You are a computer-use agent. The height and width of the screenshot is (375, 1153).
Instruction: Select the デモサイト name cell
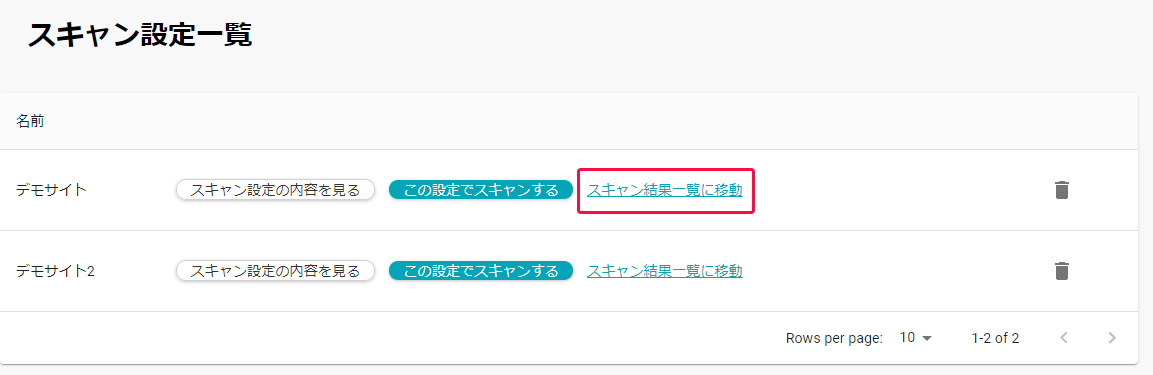point(51,190)
